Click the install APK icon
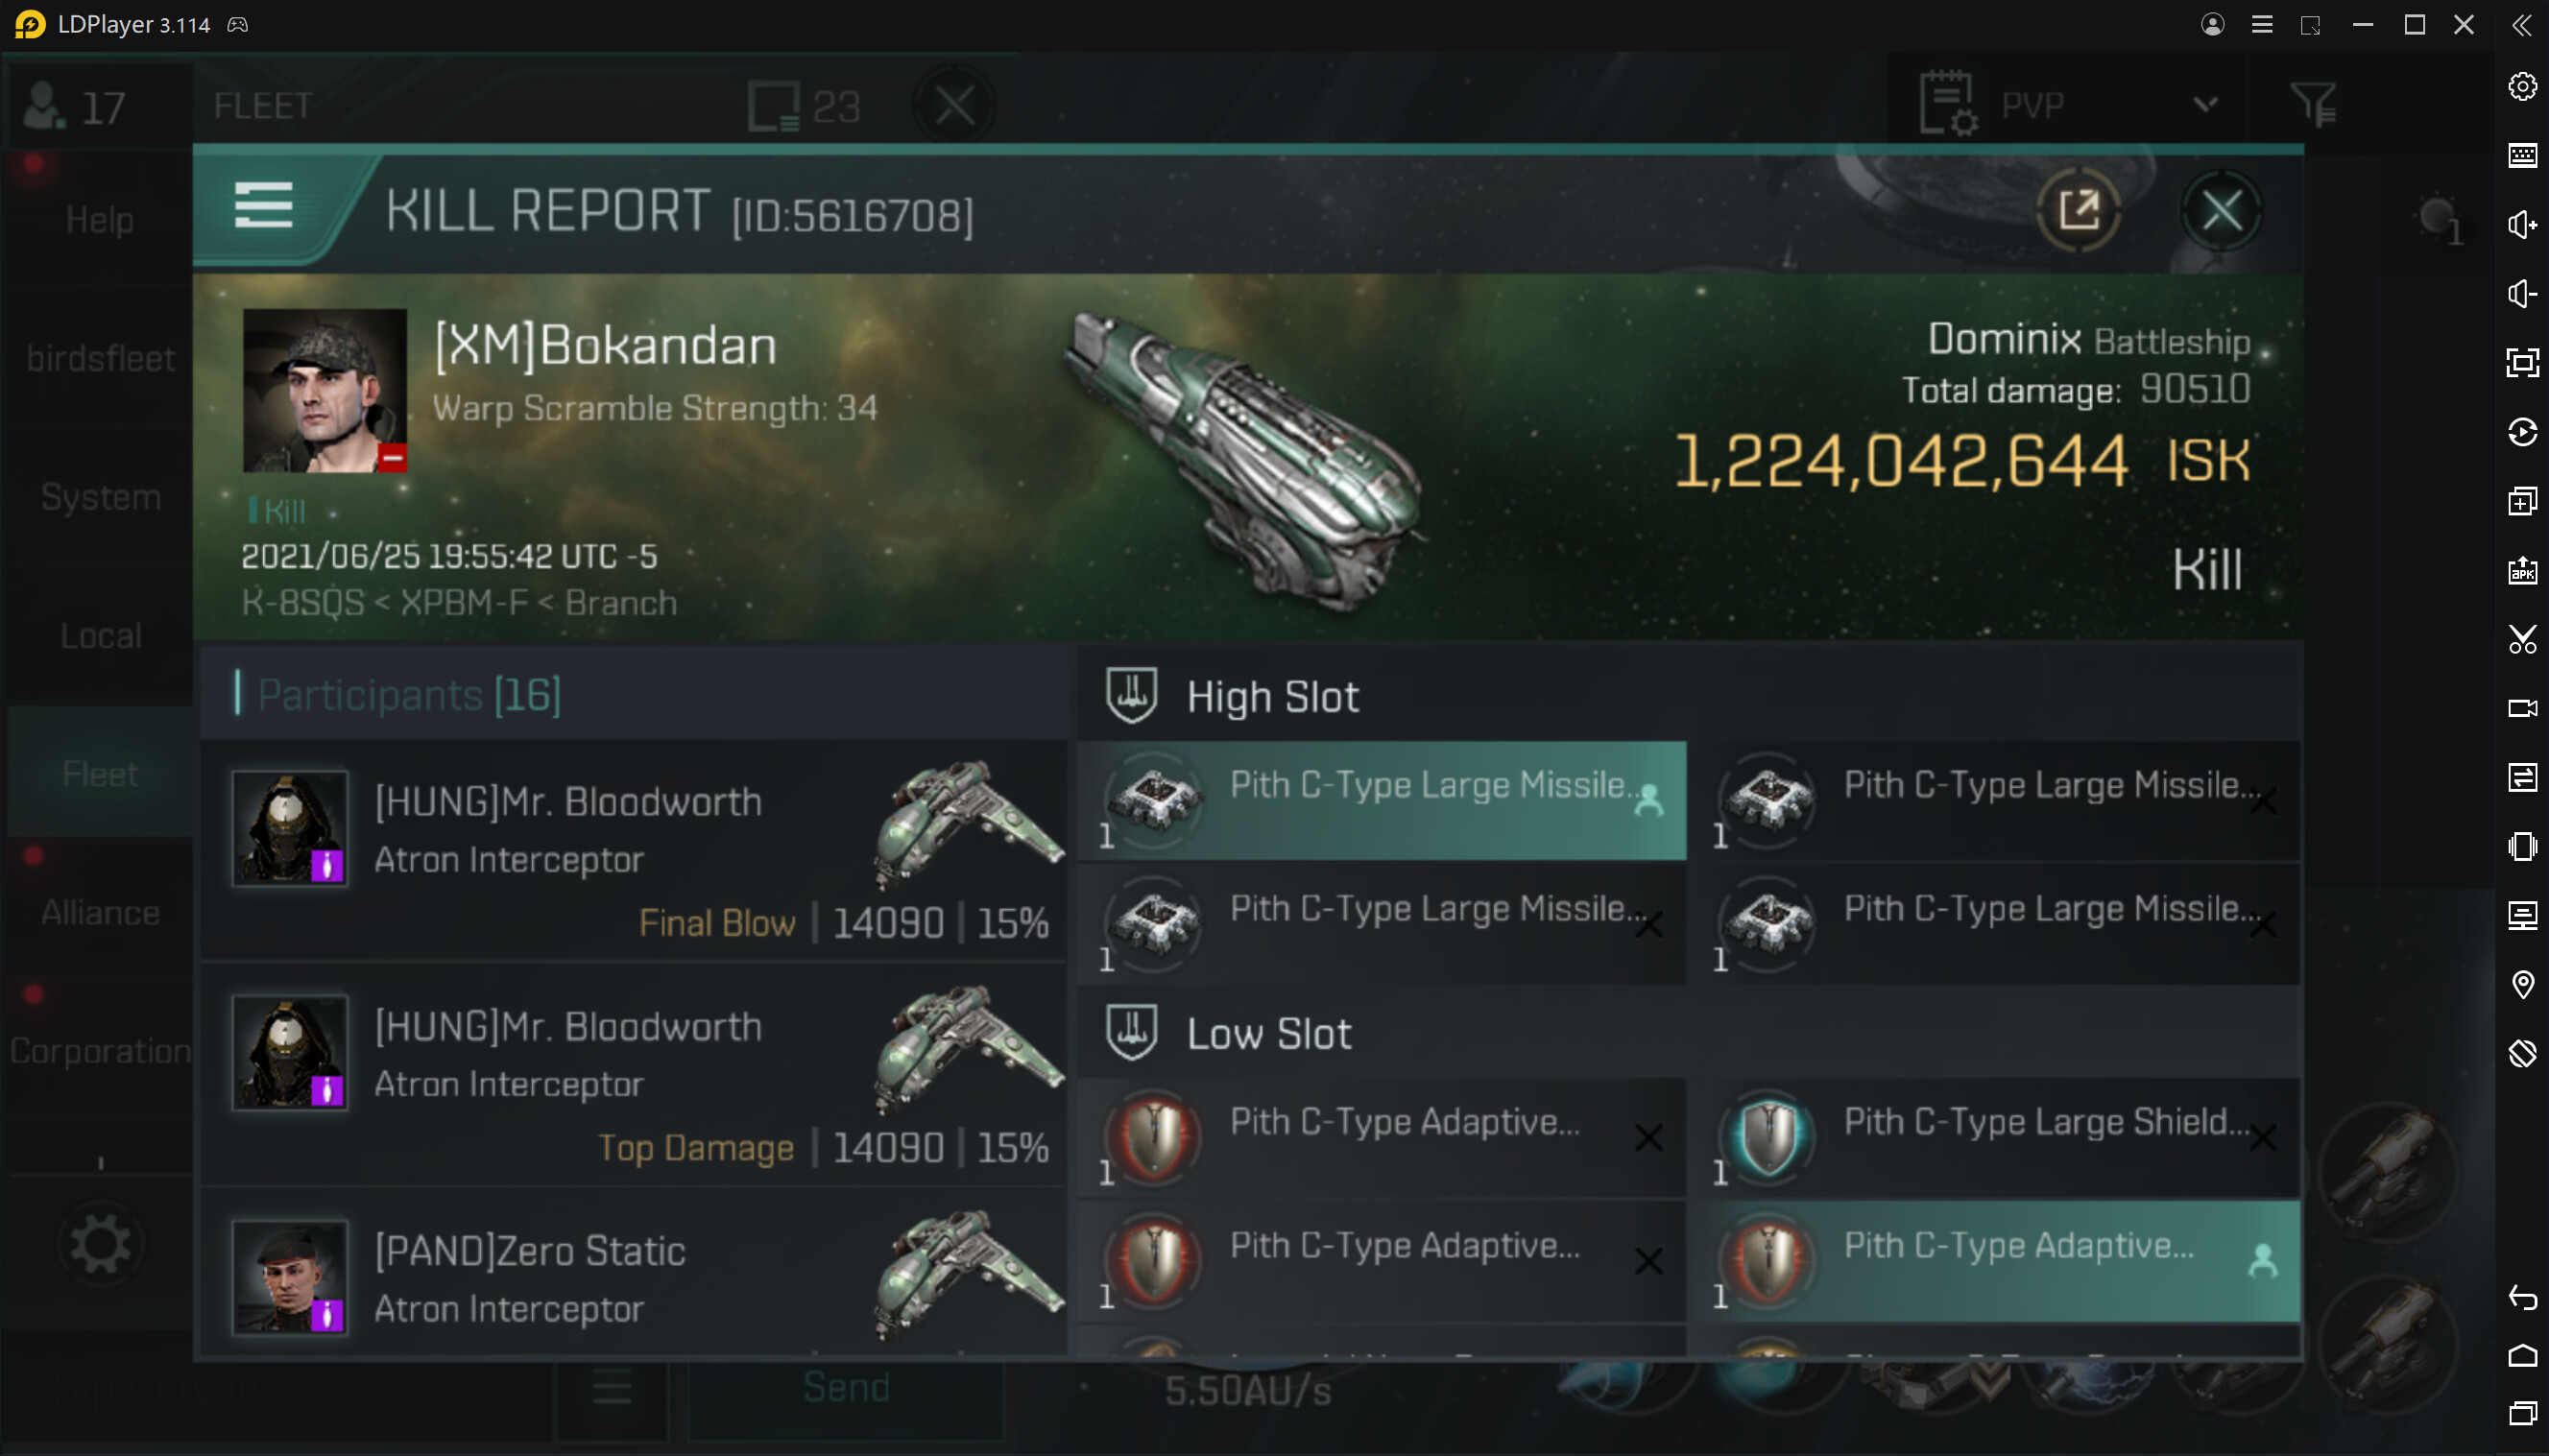The image size is (2549, 1456). (x=2521, y=571)
